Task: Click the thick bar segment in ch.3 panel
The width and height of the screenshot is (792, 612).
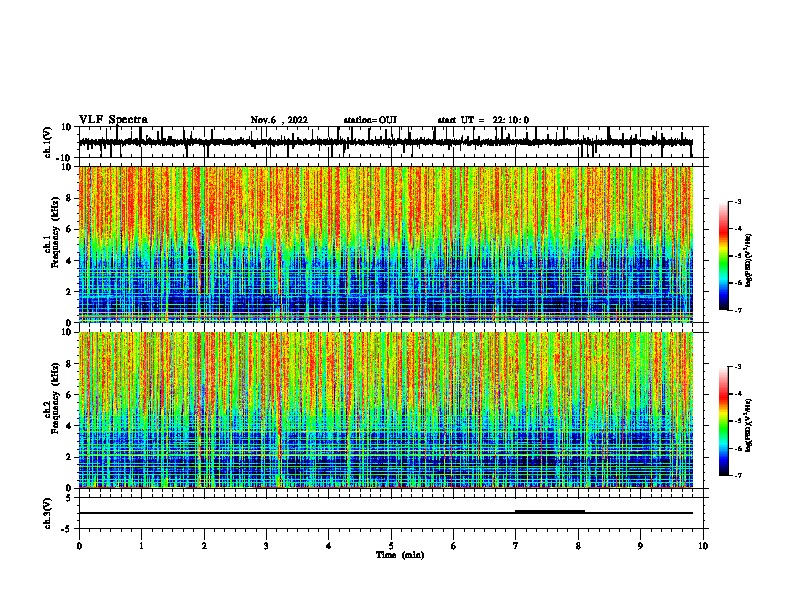Action: tap(550, 512)
